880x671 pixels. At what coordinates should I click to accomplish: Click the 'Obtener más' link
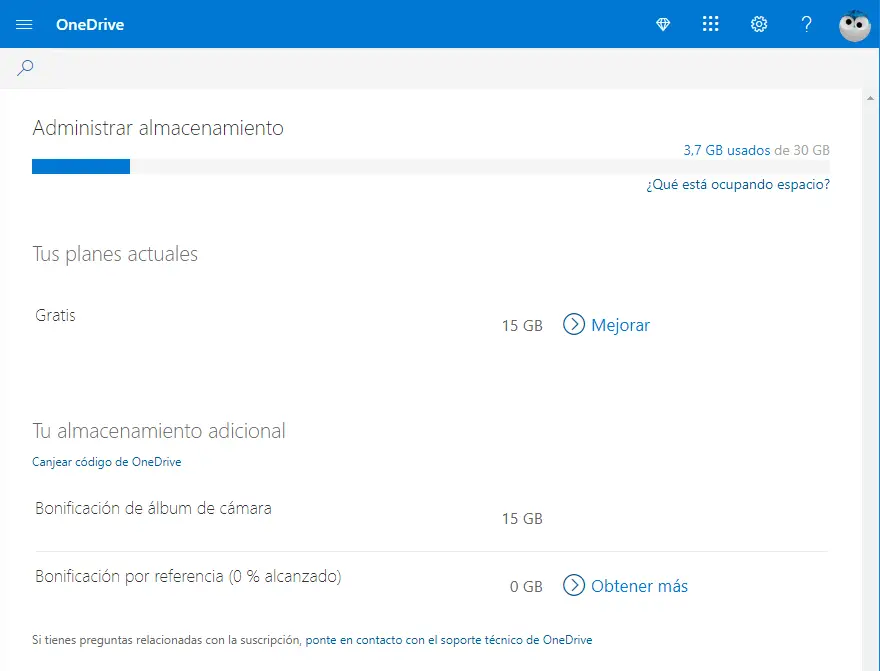point(639,586)
